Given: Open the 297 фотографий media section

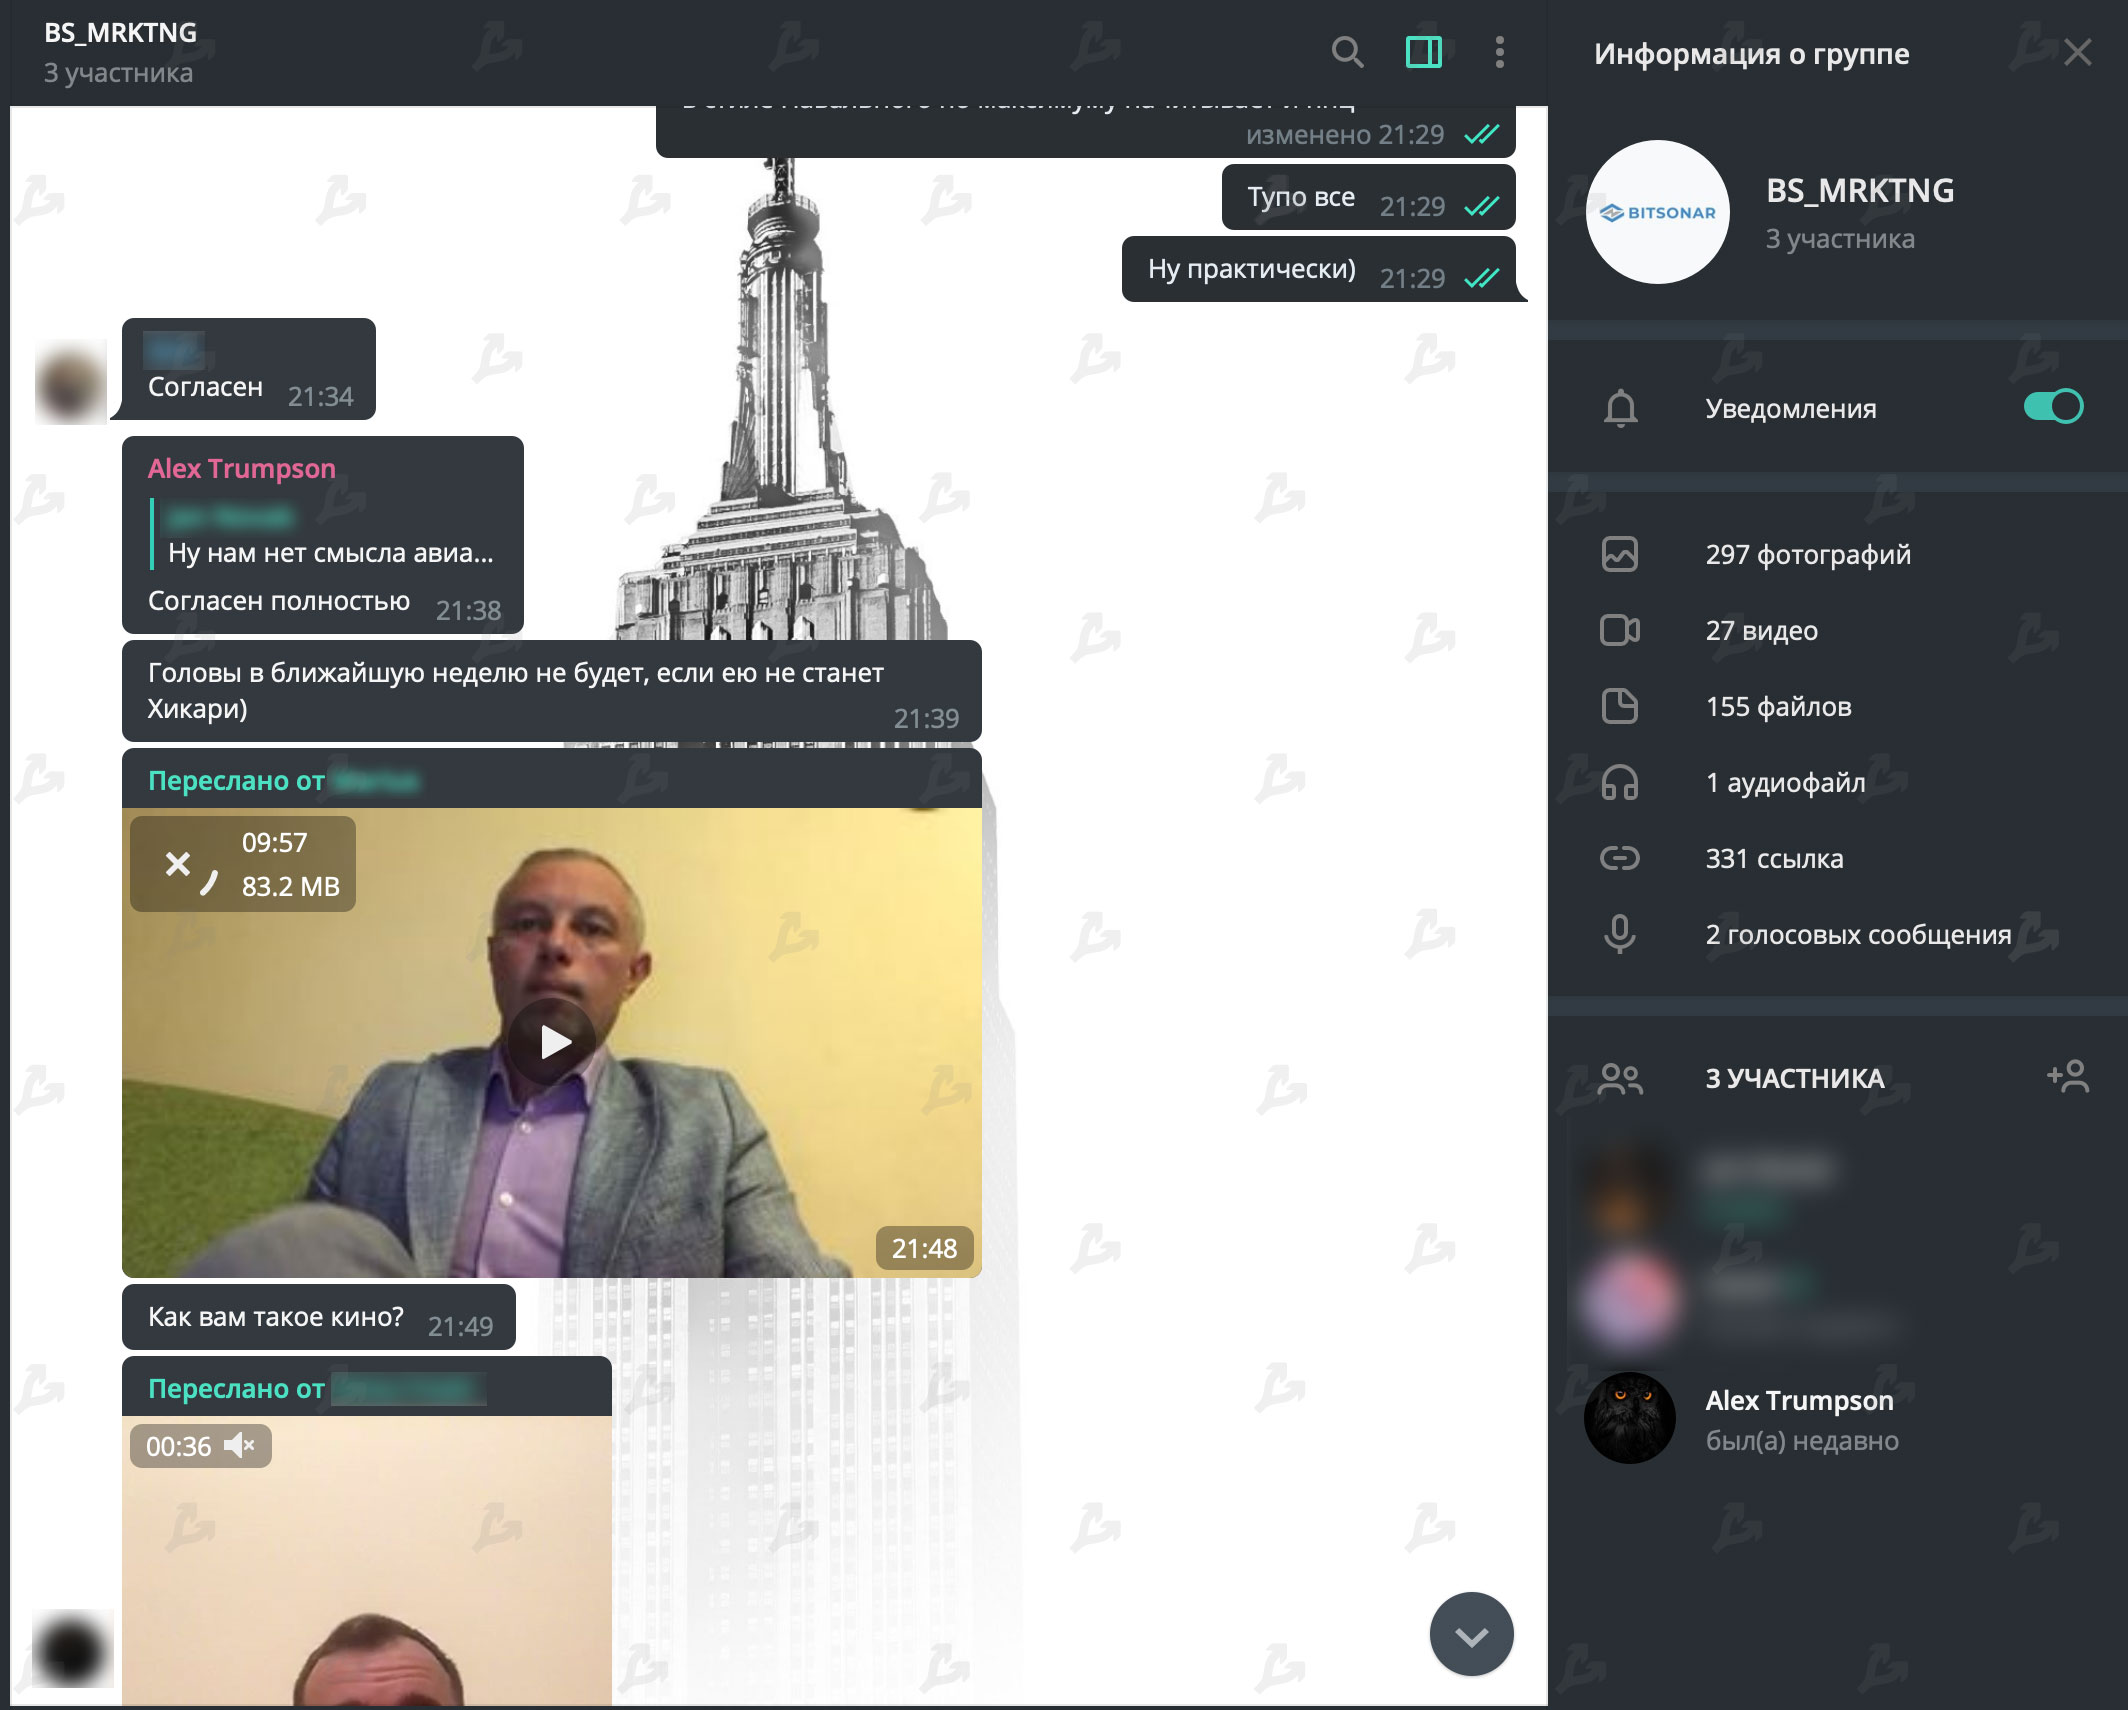Looking at the screenshot, I should (x=1807, y=554).
